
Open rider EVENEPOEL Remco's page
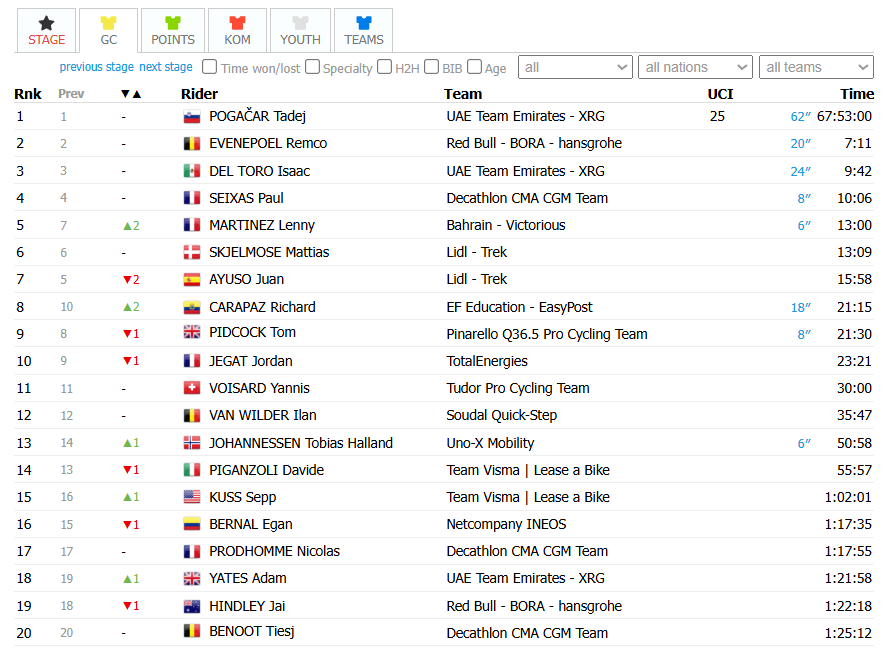click(268, 144)
